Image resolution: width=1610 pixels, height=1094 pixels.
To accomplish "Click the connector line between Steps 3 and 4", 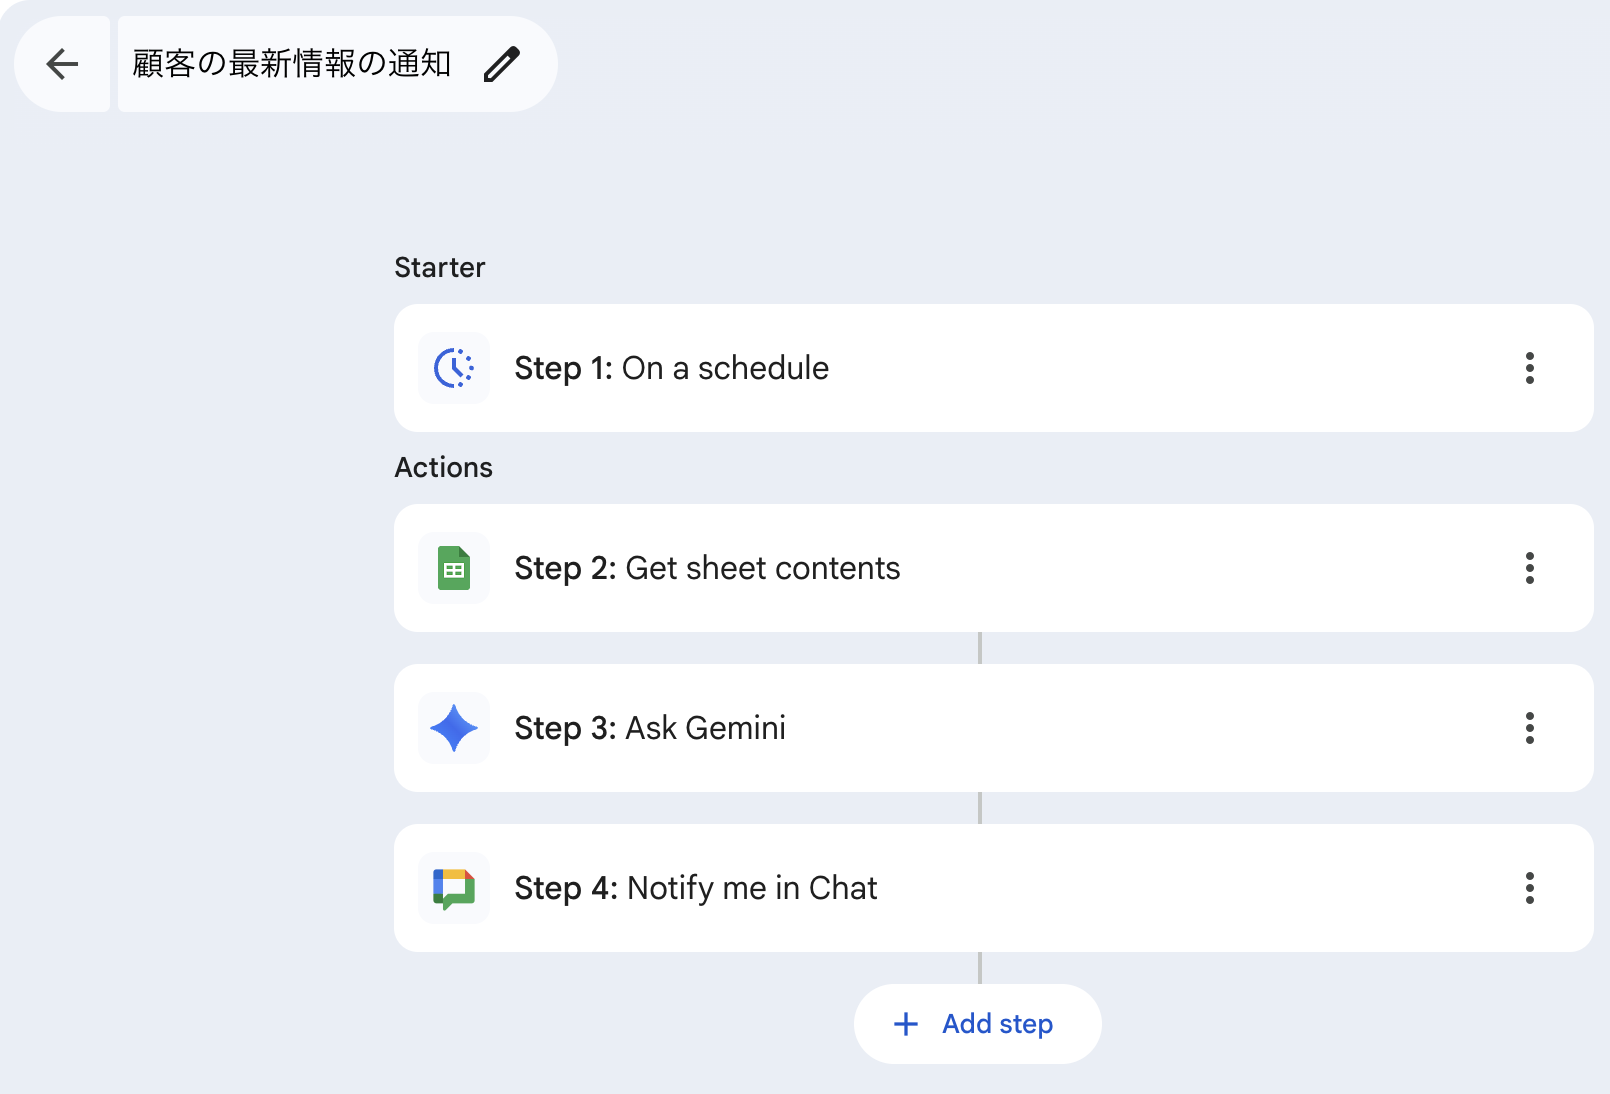I will [x=980, y=808].
